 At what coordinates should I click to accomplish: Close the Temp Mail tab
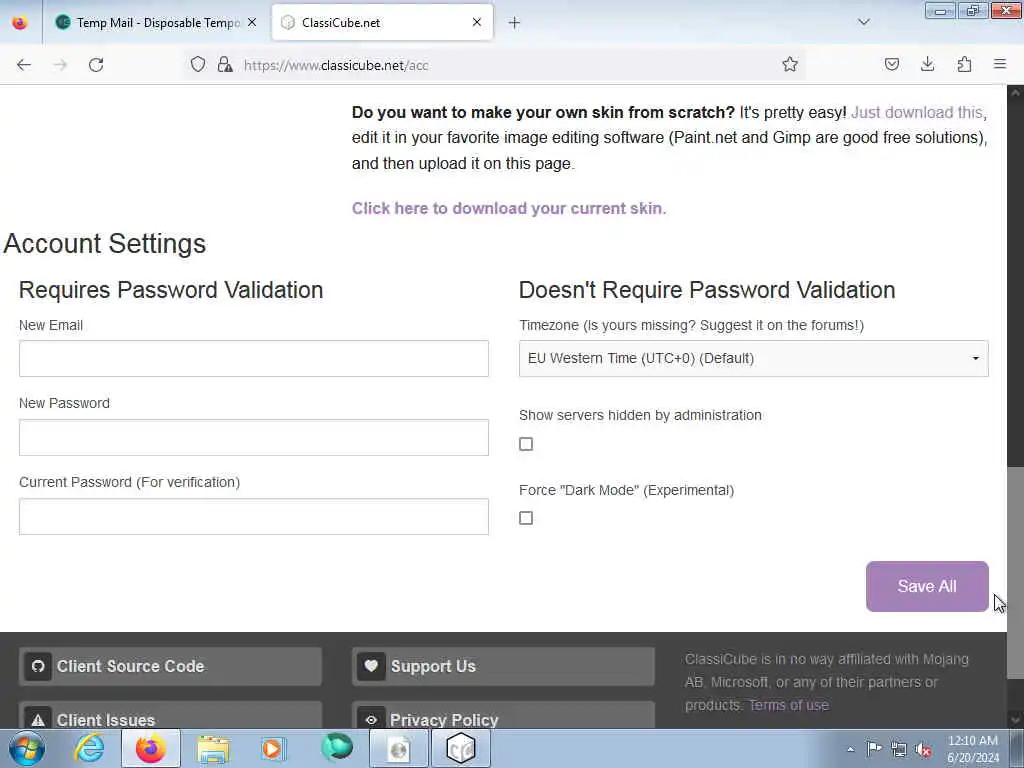(x=252, y=22)
